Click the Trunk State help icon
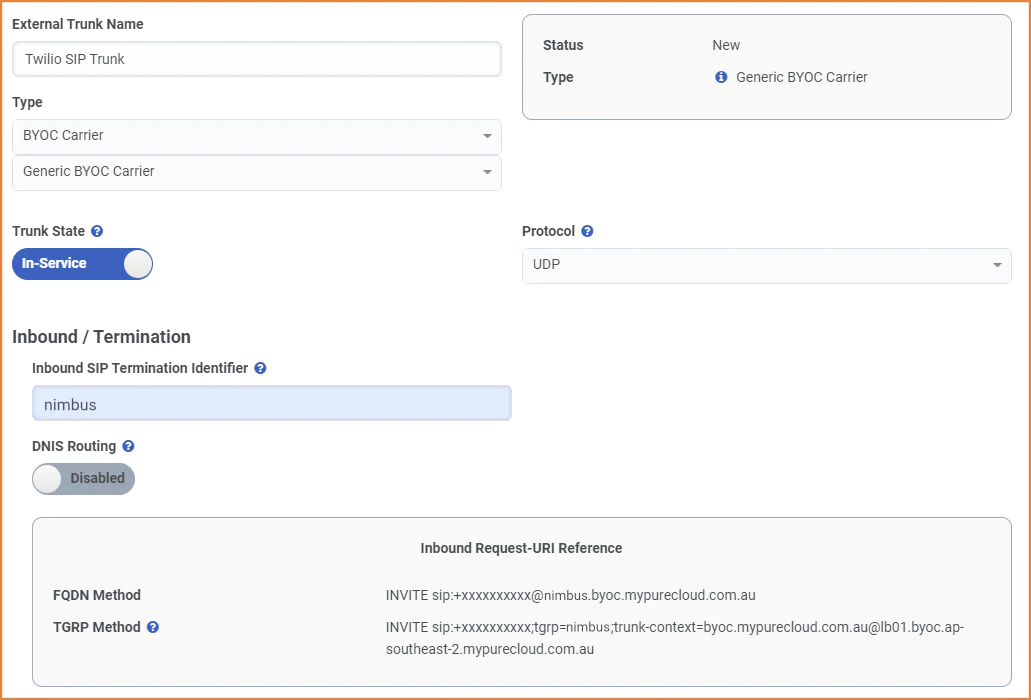This screenshot has width=1031, height=700. [x=97, y=231]
